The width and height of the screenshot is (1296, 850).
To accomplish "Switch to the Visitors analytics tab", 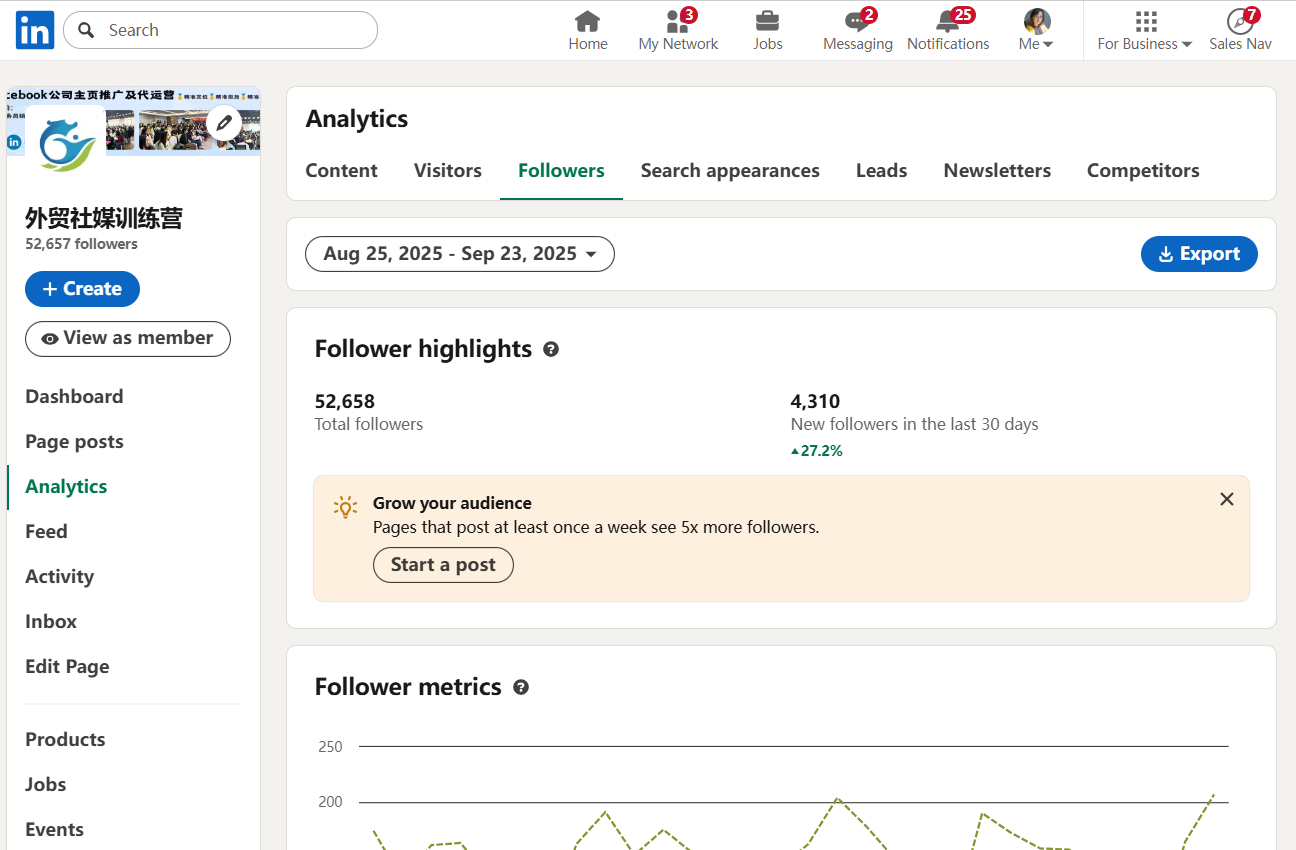I will [448, 171].
